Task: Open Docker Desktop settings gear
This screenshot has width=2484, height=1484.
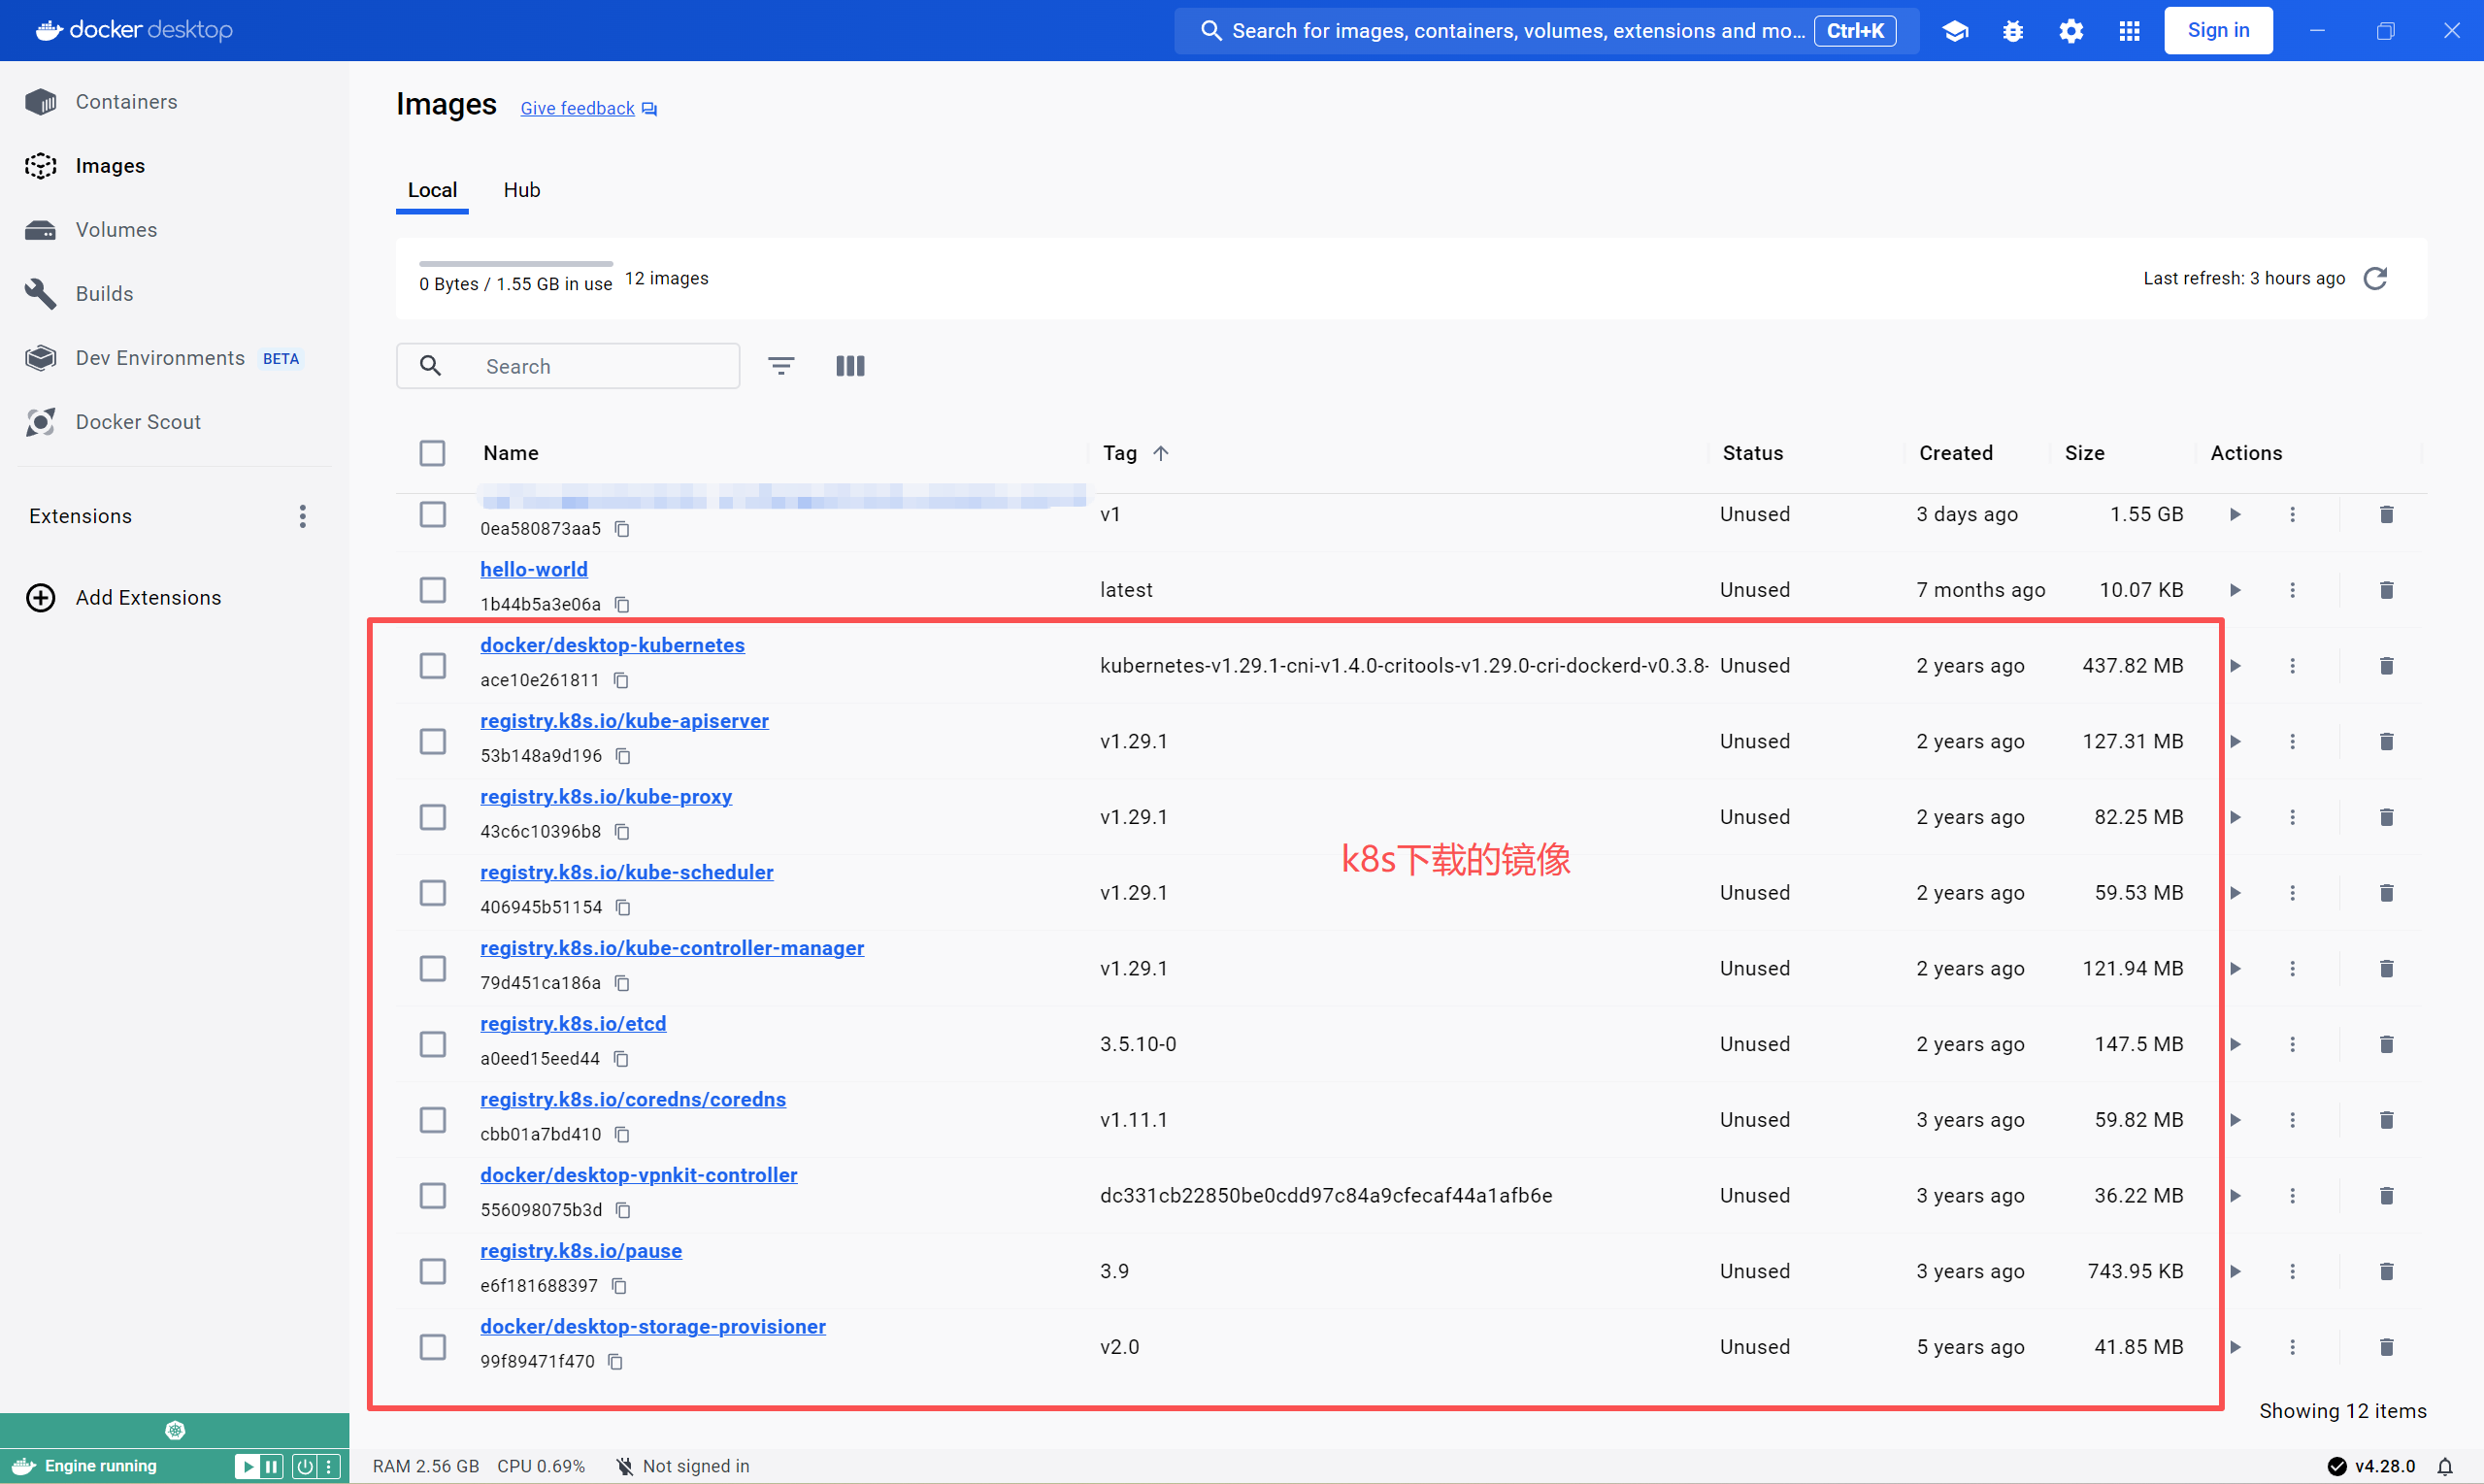Action: click(x=2071, y=31)
